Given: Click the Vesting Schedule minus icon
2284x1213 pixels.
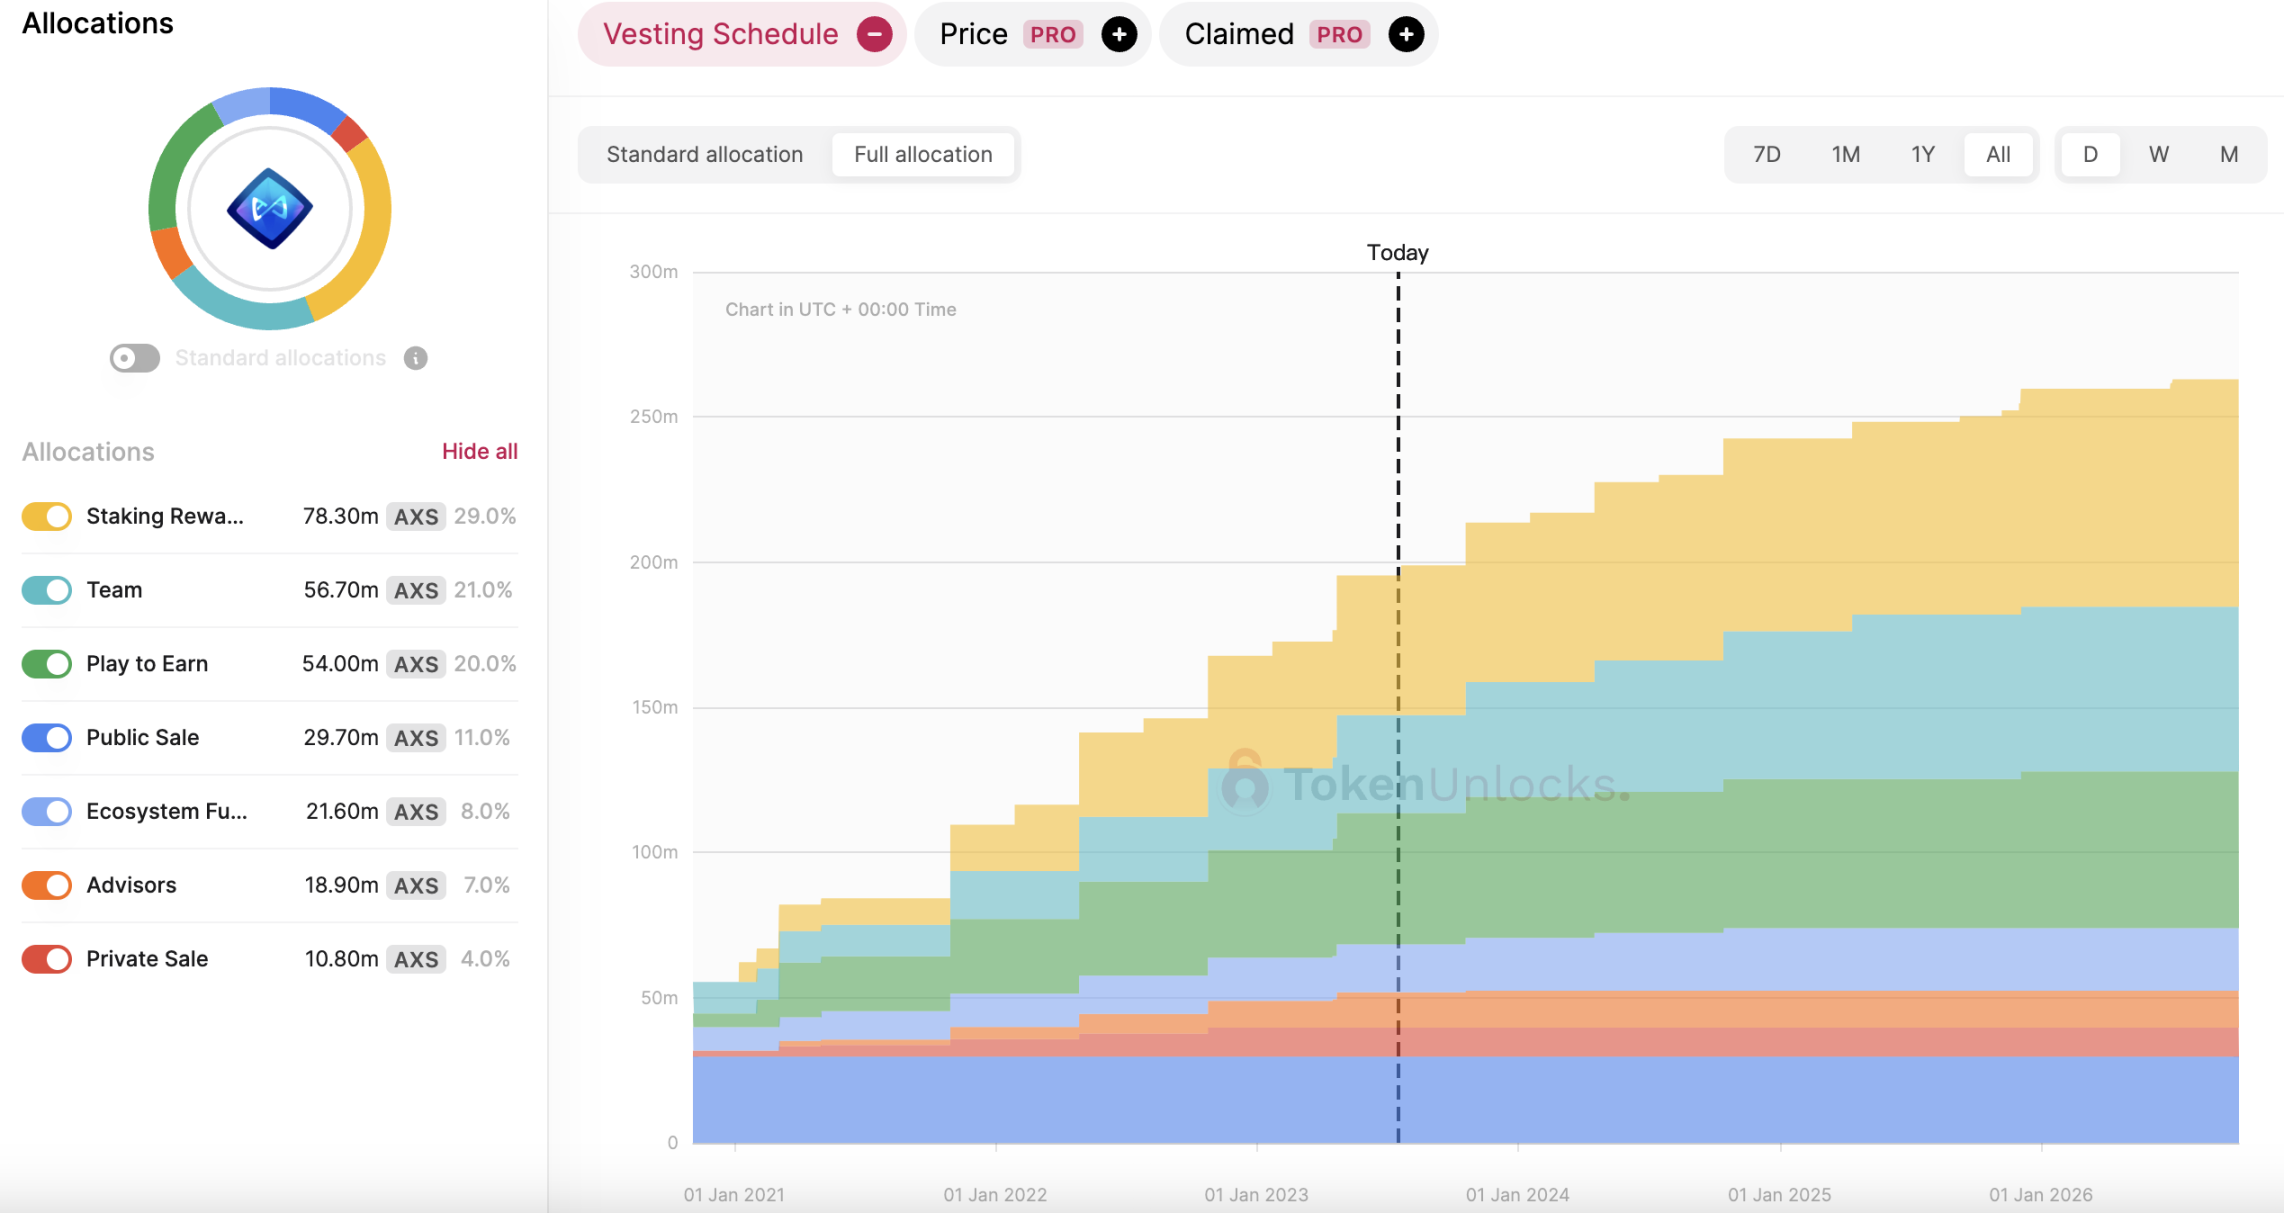Looking at the screenshot, I should pyautogui.click(x=876, y=35).
